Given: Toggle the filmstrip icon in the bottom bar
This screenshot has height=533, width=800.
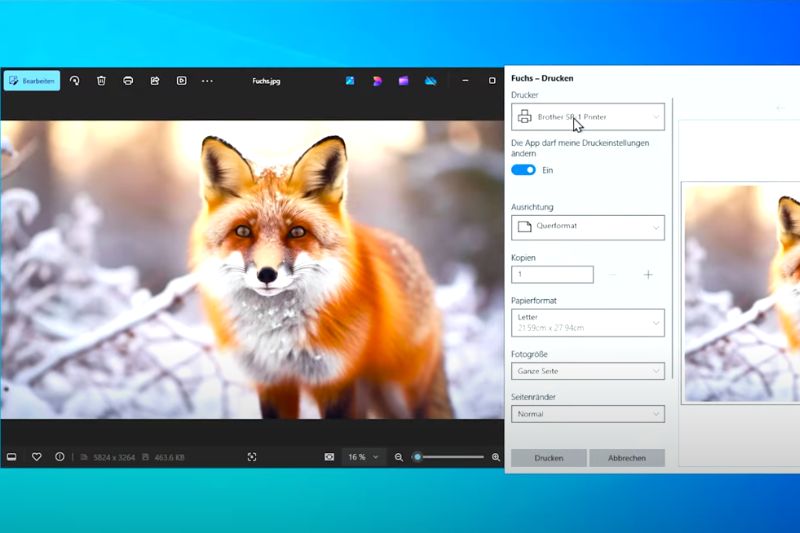Looking at the screenshot, I should coord(12,457).
